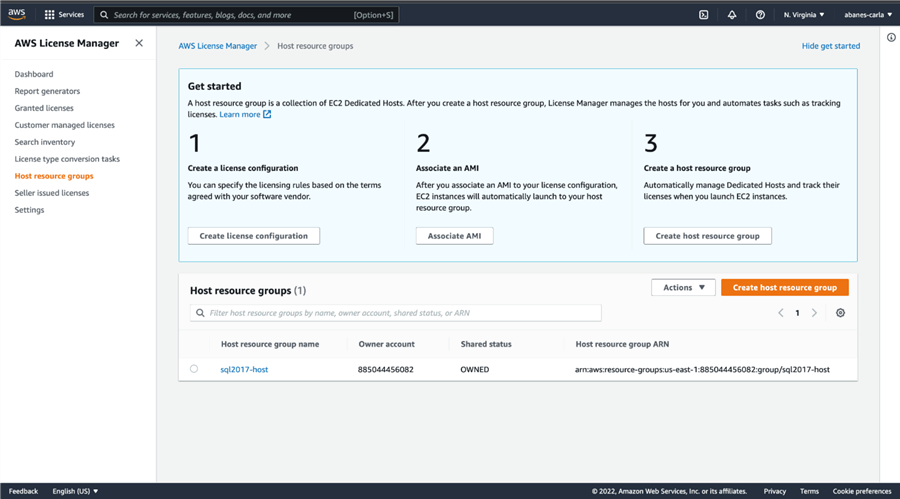Navigate to Report generators page
The height and width of the screenshot is (499, 900).
pos(47,91)
